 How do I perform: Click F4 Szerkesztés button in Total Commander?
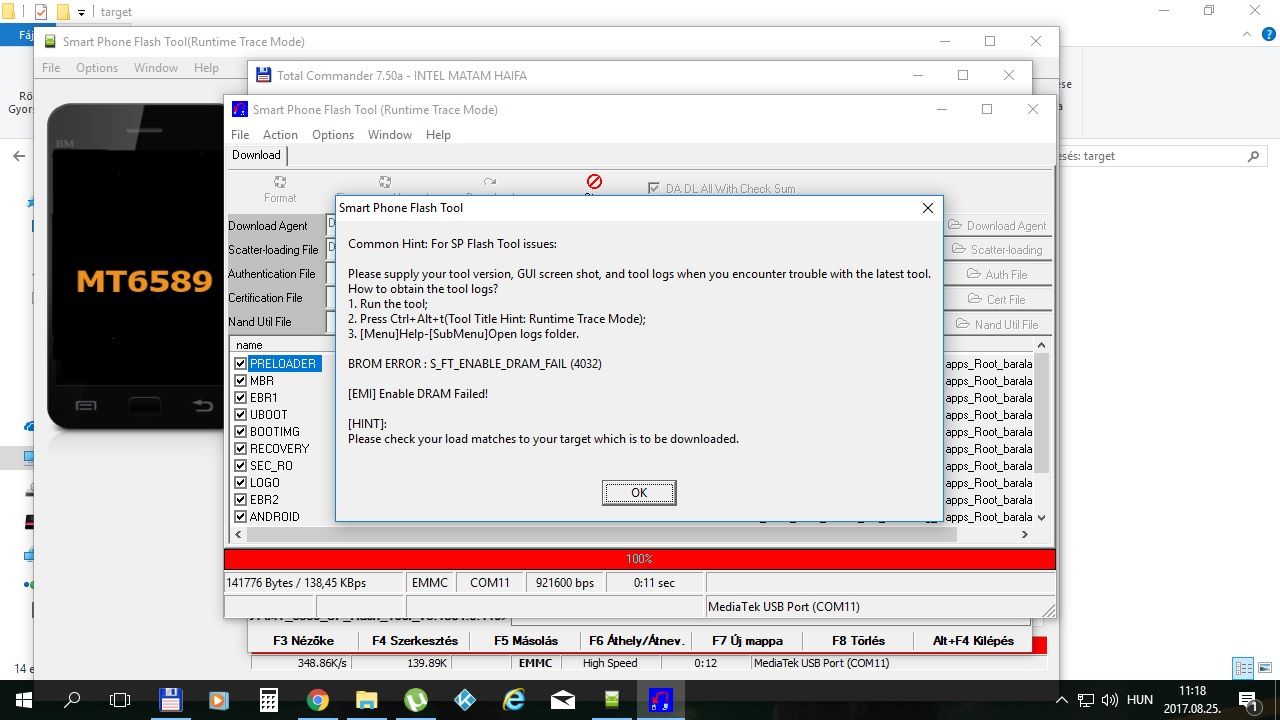[x=415, y=641]
